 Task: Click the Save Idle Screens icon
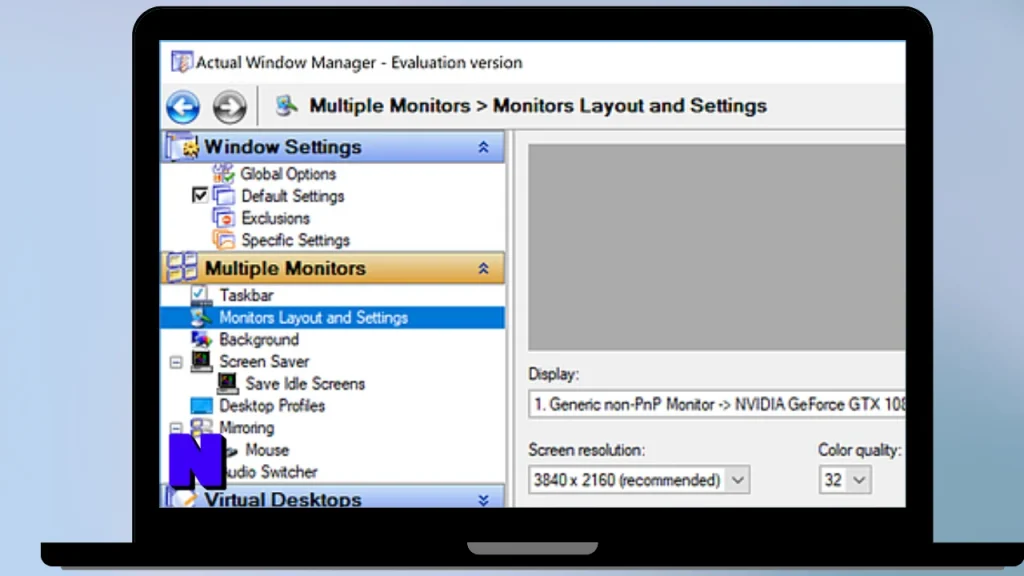click(x=227, y=383)
